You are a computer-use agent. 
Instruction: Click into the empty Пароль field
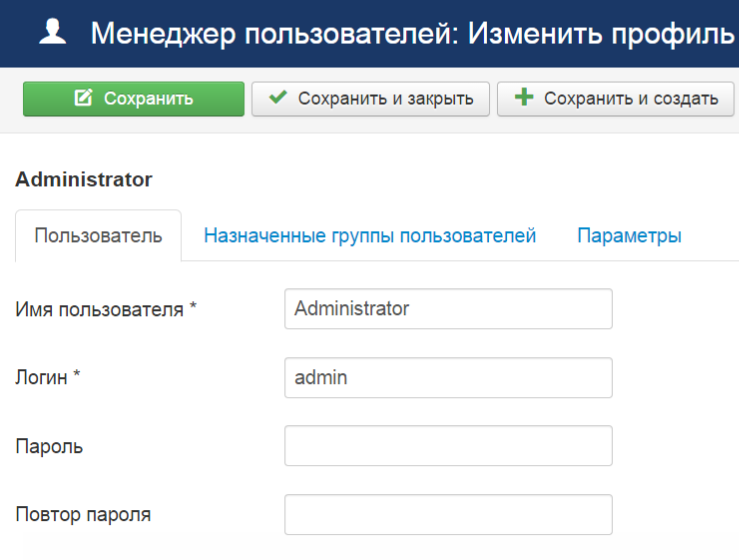tap(448, 446)
